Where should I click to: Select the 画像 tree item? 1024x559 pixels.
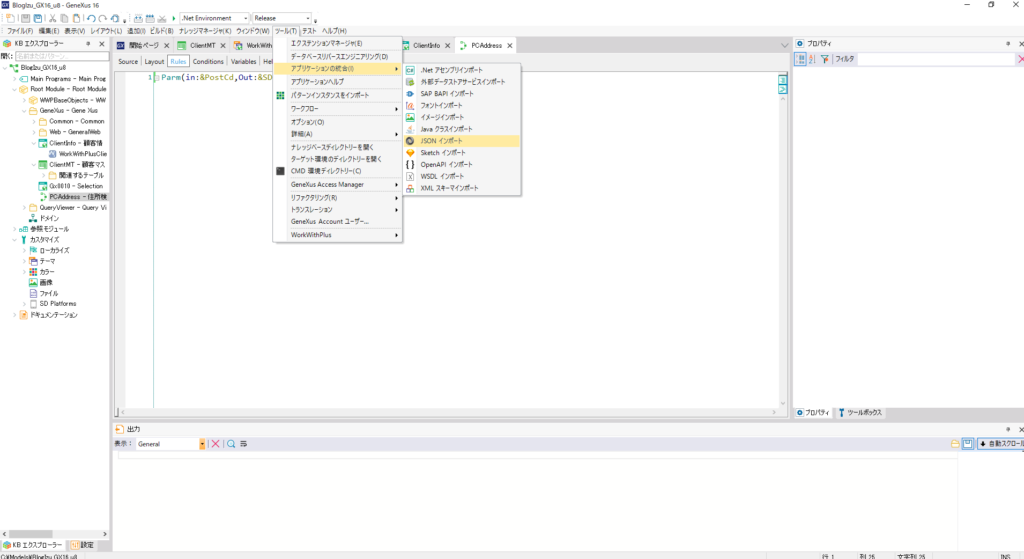pyautogui.click(x=46, y=283)
